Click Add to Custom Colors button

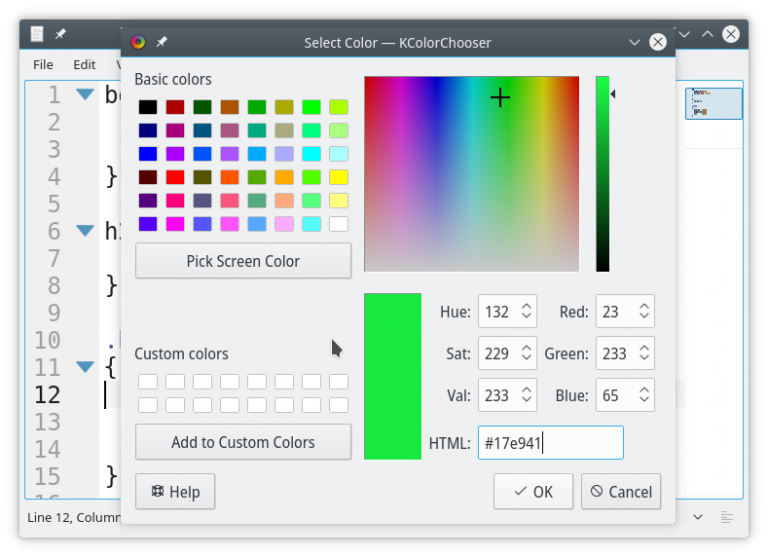coord(243,442)
